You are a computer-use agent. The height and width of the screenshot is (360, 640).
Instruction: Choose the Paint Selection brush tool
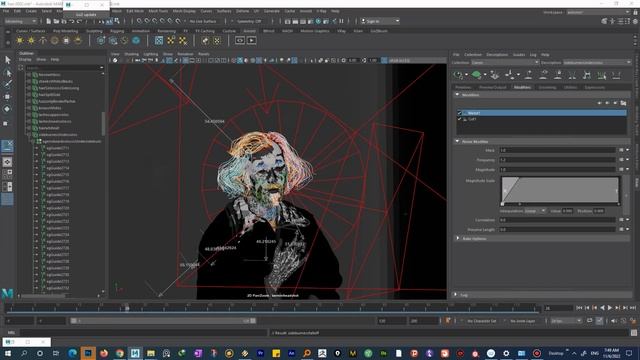tap(8, 84)
